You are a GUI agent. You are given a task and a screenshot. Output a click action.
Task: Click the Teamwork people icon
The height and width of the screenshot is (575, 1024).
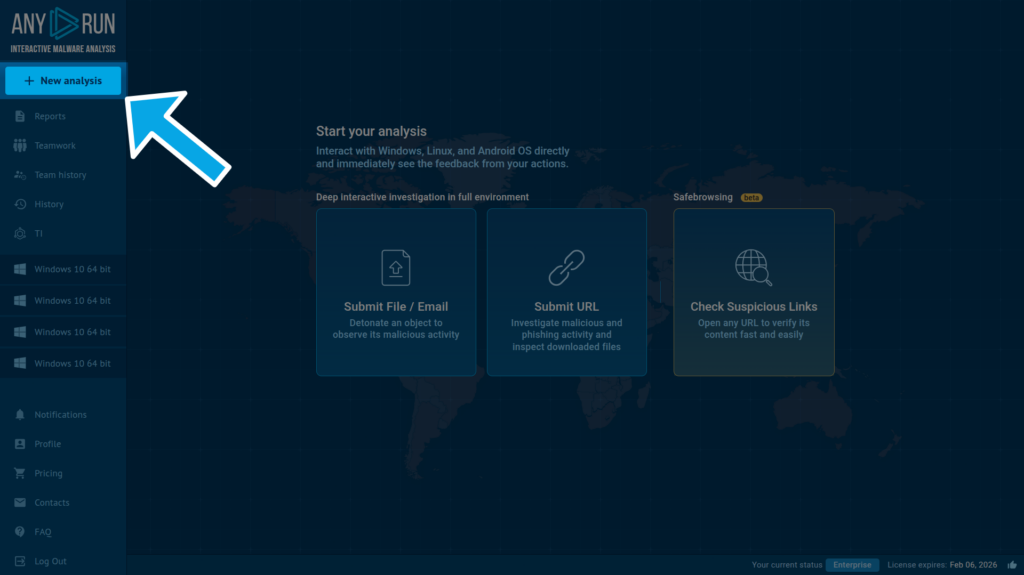click(x=20, y=146)
